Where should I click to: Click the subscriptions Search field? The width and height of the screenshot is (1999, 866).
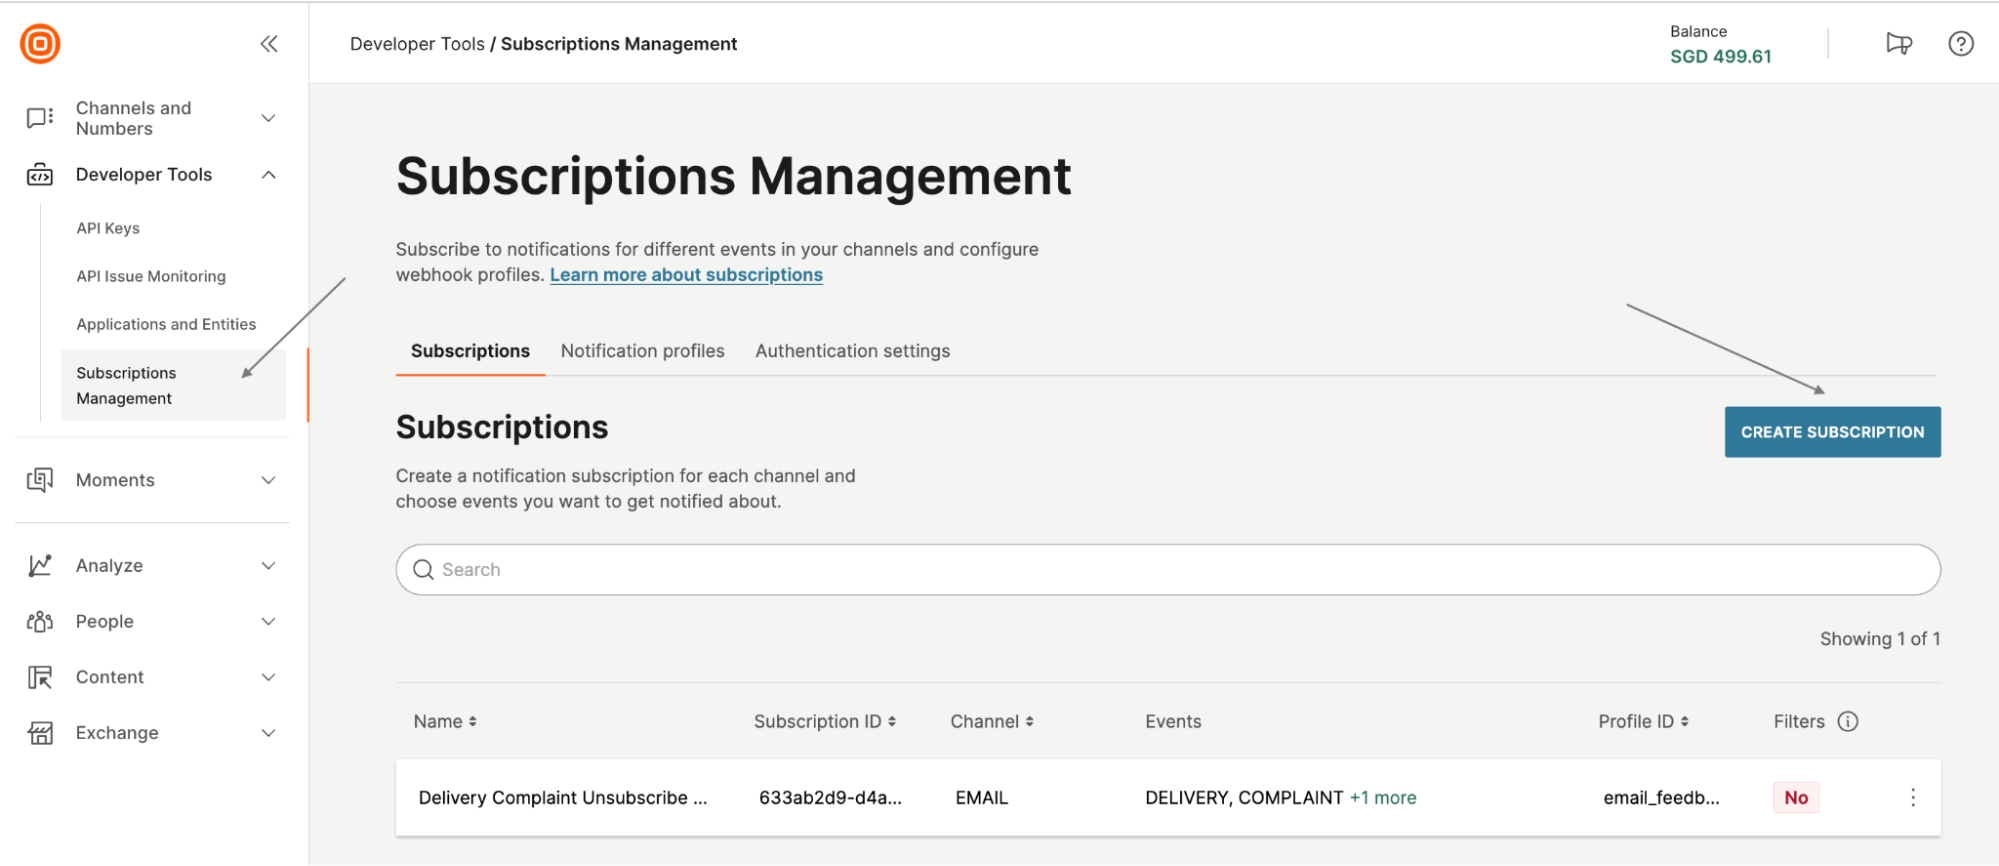tap(1167, 570)
